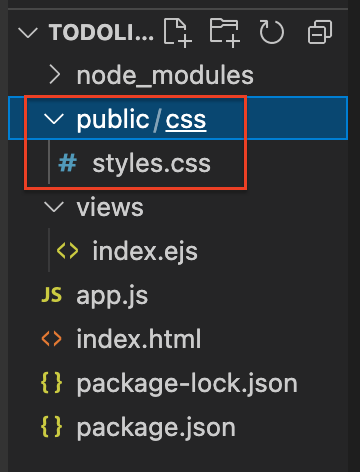Image resolution: width=360 pixels, height=472 pixels.
Task: Collapse the TODOLI... project section
Action: (28, 33)
